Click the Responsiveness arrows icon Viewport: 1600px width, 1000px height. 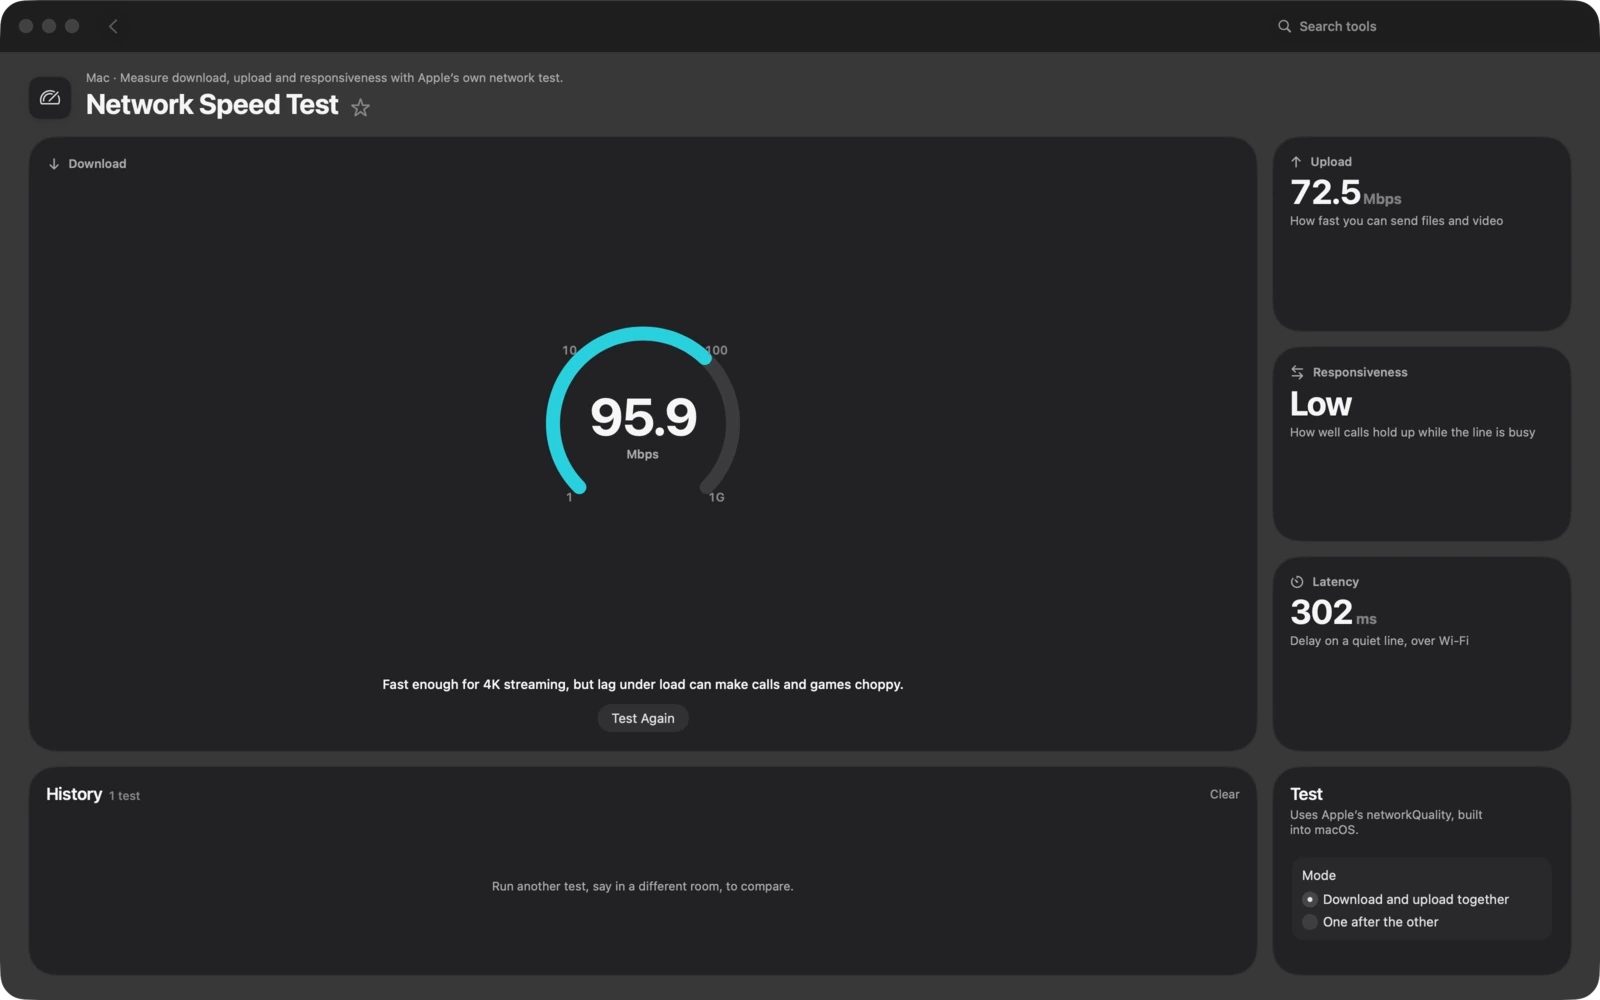click(x=1297, y=372)
